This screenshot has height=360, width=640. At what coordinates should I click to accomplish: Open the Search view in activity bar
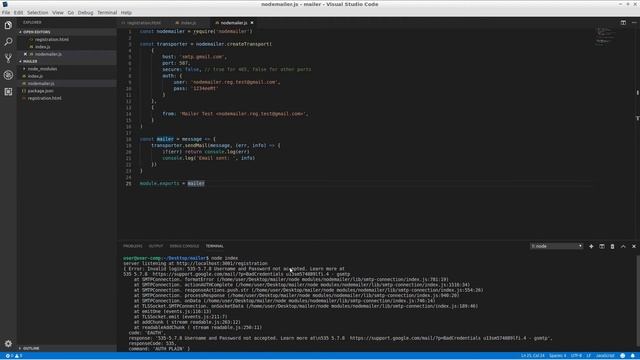click(x=8, y=42)
